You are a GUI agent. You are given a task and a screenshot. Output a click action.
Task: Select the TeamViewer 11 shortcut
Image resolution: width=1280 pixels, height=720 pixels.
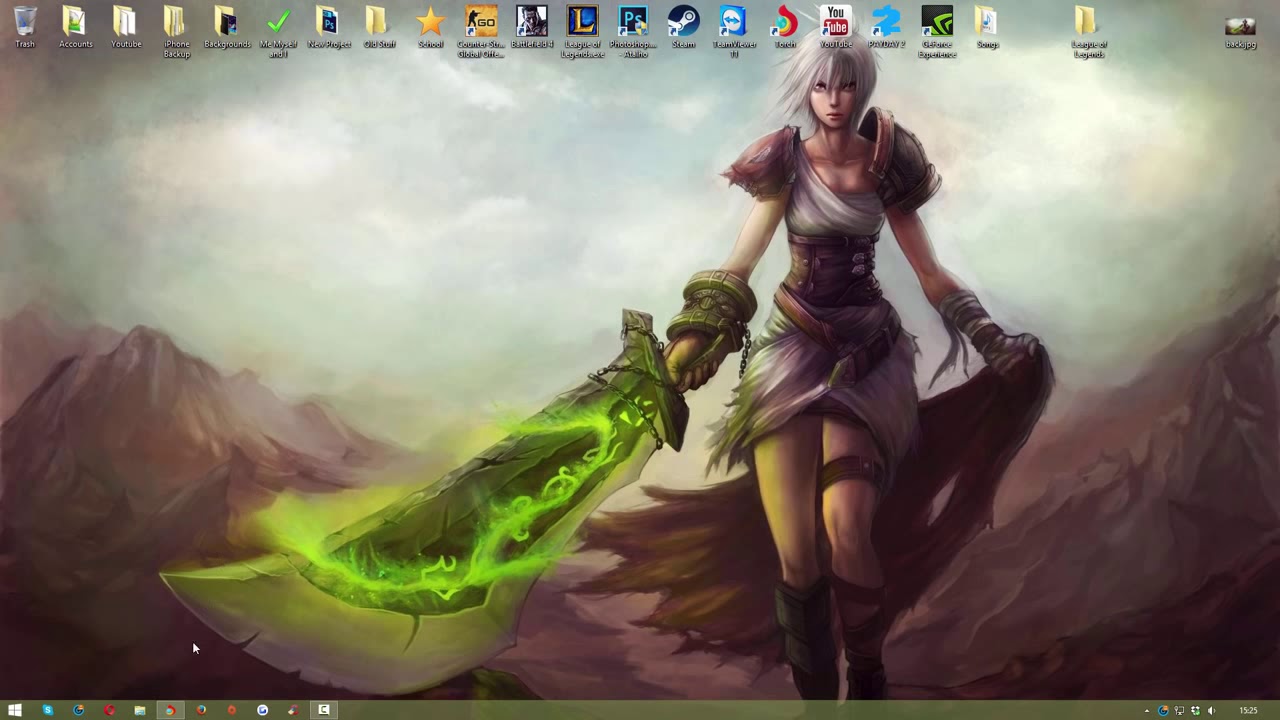[734, 31]
